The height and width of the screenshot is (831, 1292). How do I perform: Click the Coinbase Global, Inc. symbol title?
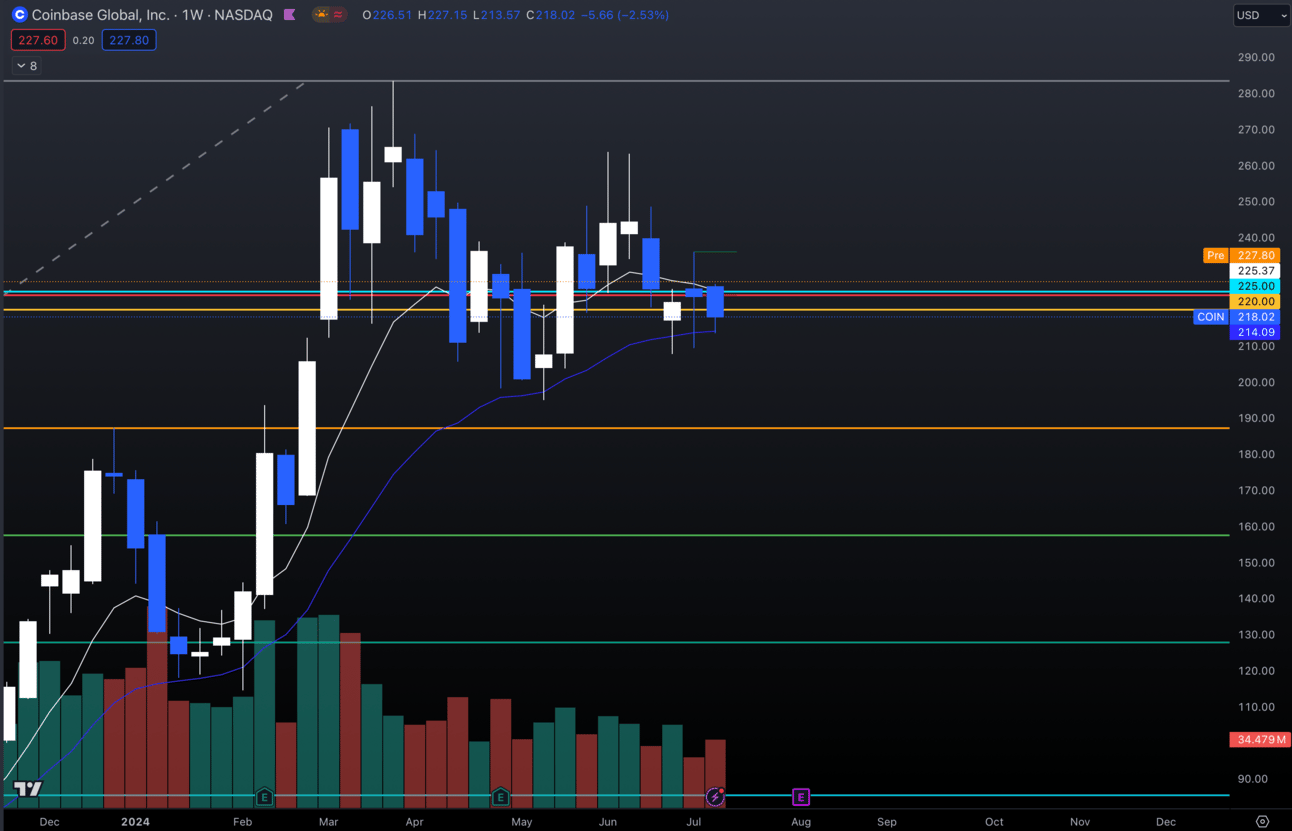pos(100,15)
